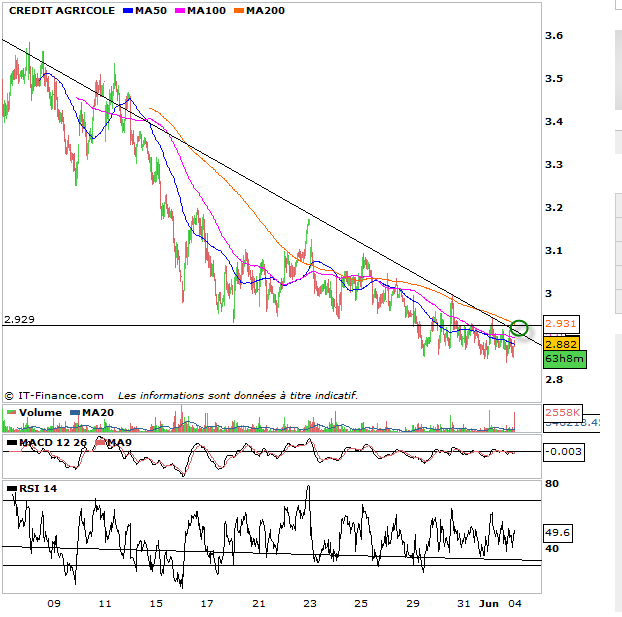The height and width of the screenshot is (617, 622).
Task: Click the Jun date on the time axis
Action: tap(490, 603)
